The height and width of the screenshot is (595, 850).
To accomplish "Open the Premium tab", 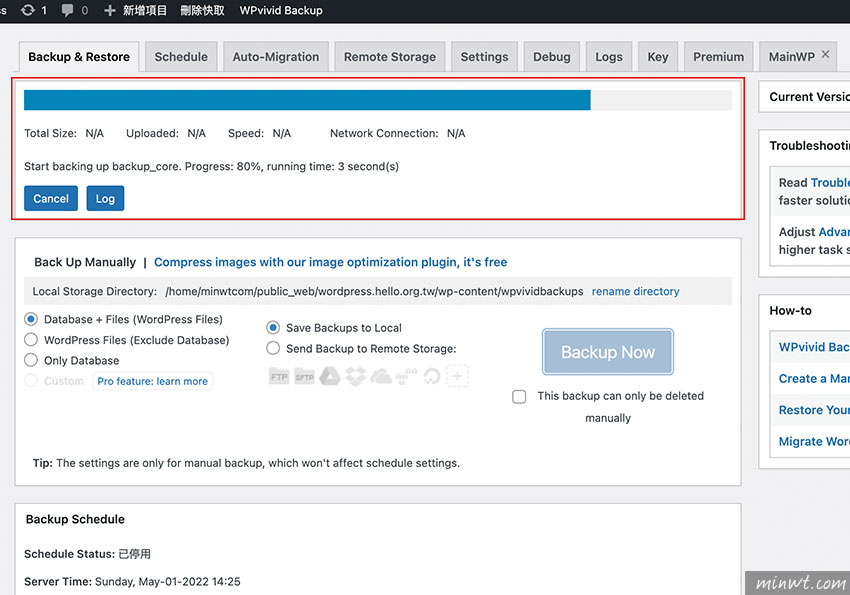I will point(719,57).
